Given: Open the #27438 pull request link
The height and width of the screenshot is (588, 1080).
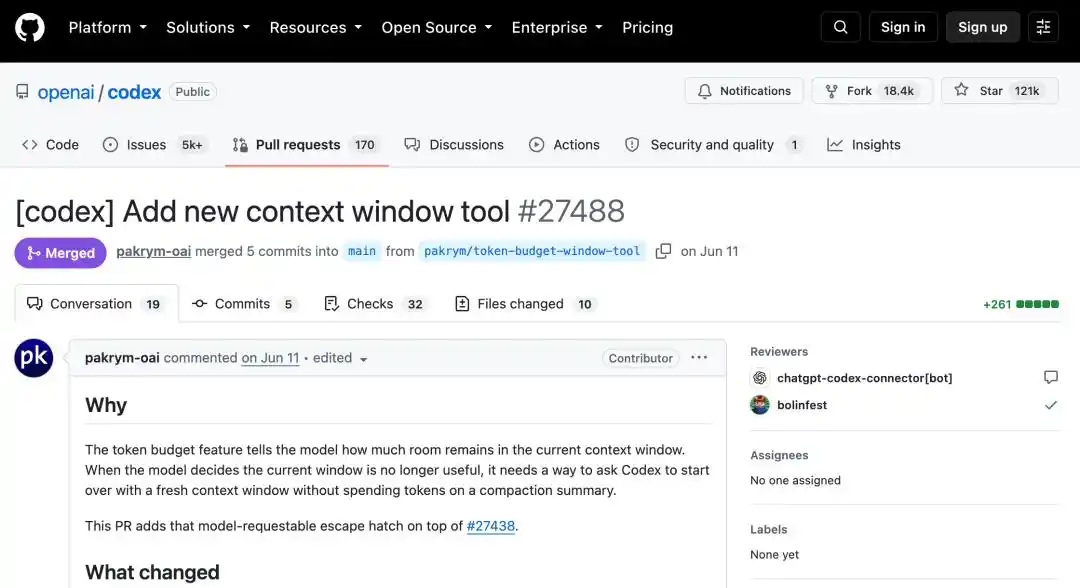Looking at the screenshot, I should click(x=490, y=526).
